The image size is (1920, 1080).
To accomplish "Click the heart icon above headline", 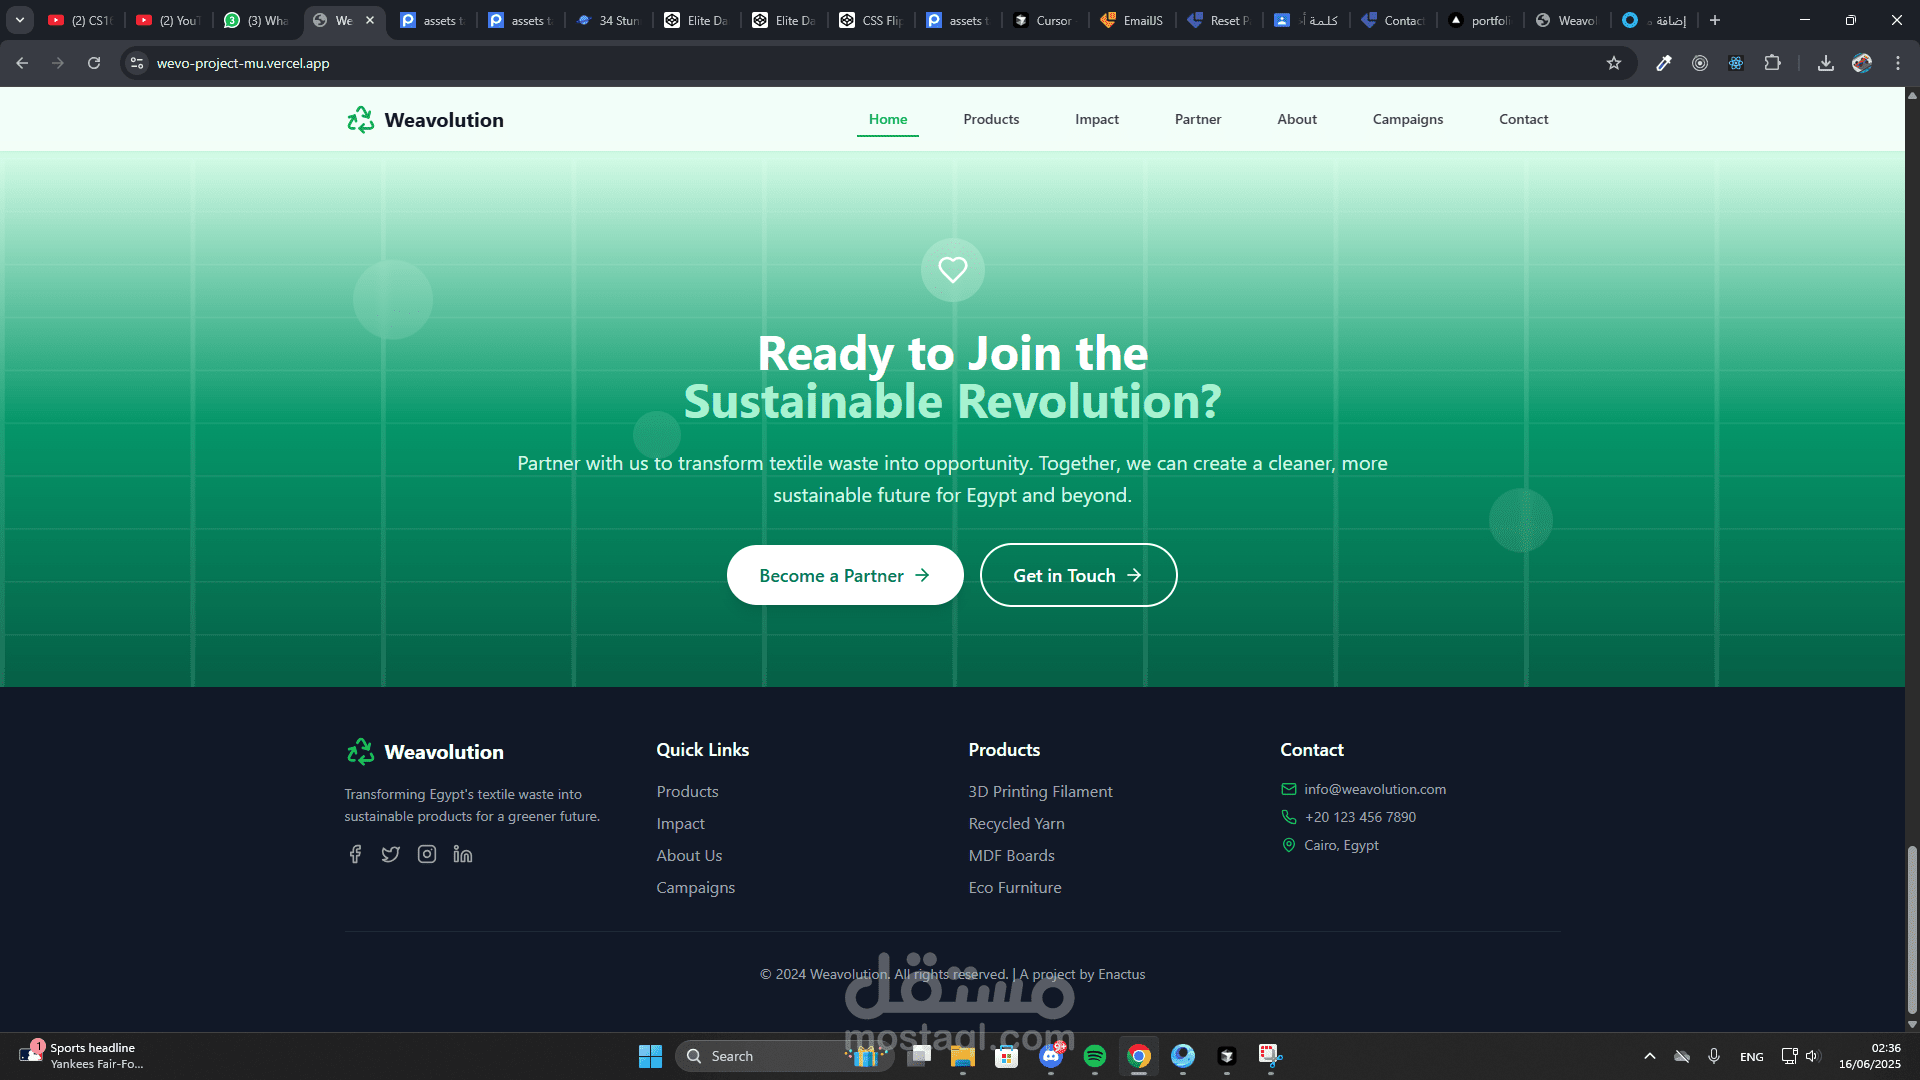I will tap(953, 269).
